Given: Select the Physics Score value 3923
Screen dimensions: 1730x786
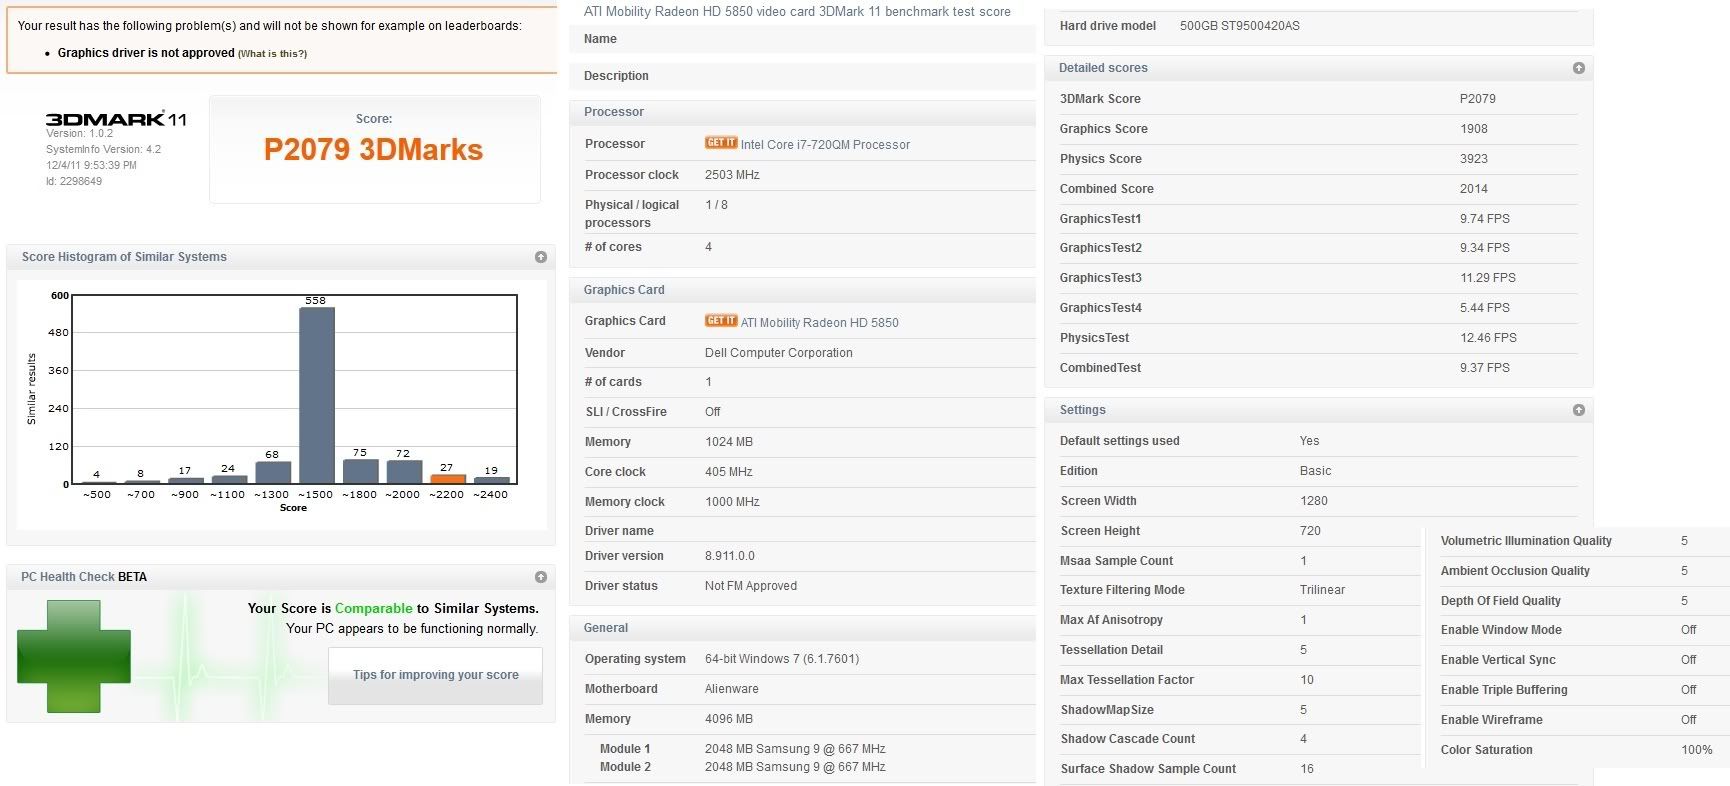Looking at the screenshot, I should point(1474,159).
